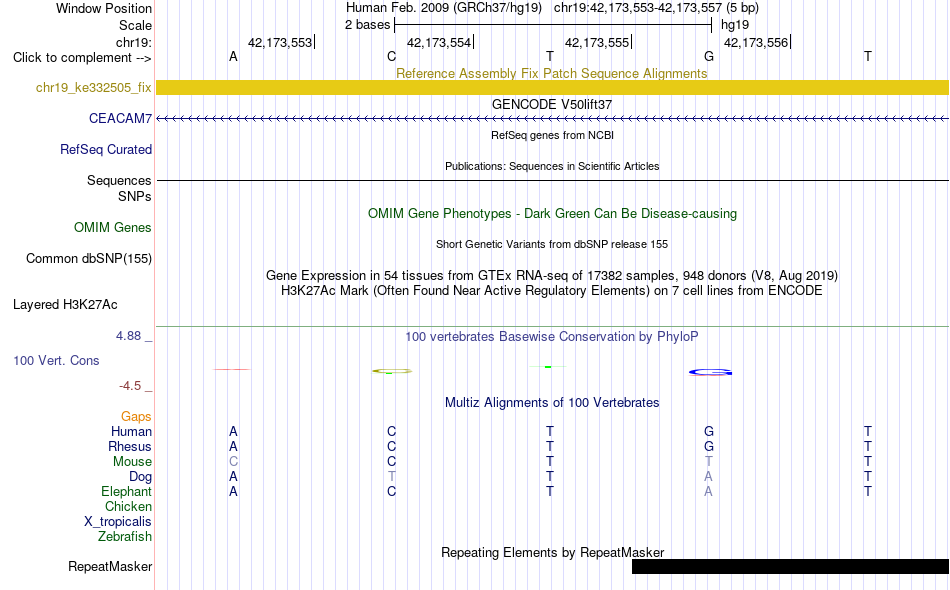Screen dimensions: 950x590
Task: Select the Human species row label
Action: [131, 432]
